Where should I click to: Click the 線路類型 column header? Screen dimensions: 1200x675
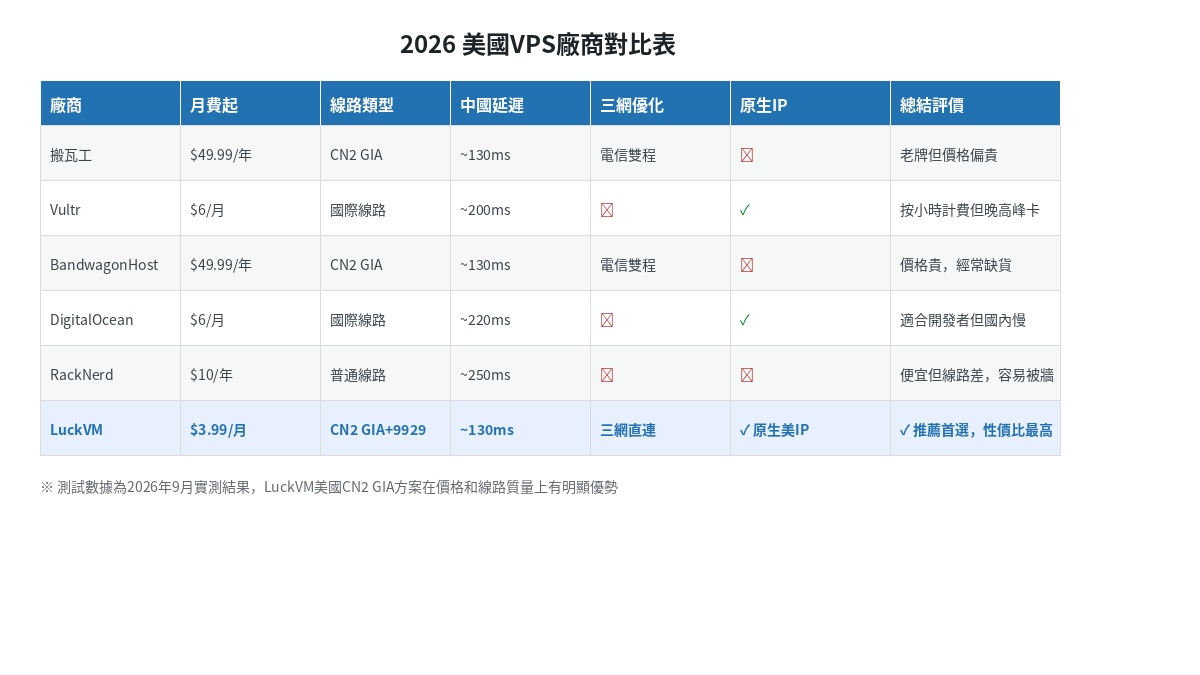[x=386, y=104]
